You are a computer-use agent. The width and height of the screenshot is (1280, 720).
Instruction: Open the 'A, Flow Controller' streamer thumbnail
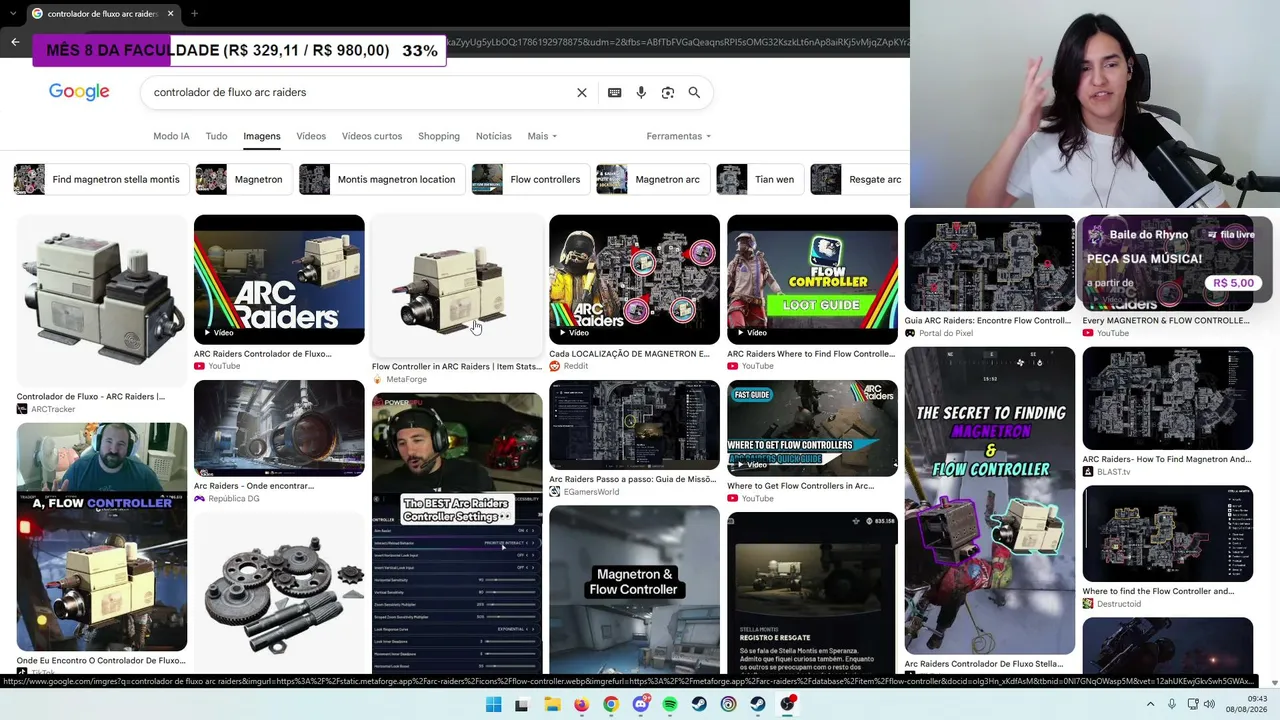102,537
